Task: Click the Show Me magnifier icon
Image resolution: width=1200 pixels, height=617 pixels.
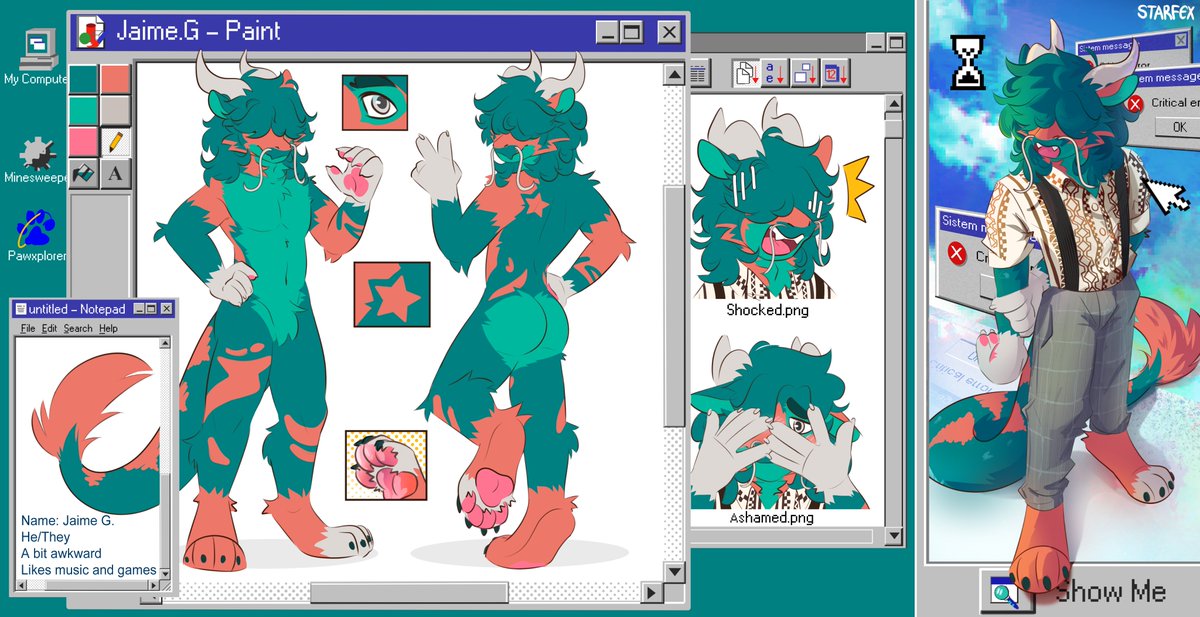Action: 1005,591
